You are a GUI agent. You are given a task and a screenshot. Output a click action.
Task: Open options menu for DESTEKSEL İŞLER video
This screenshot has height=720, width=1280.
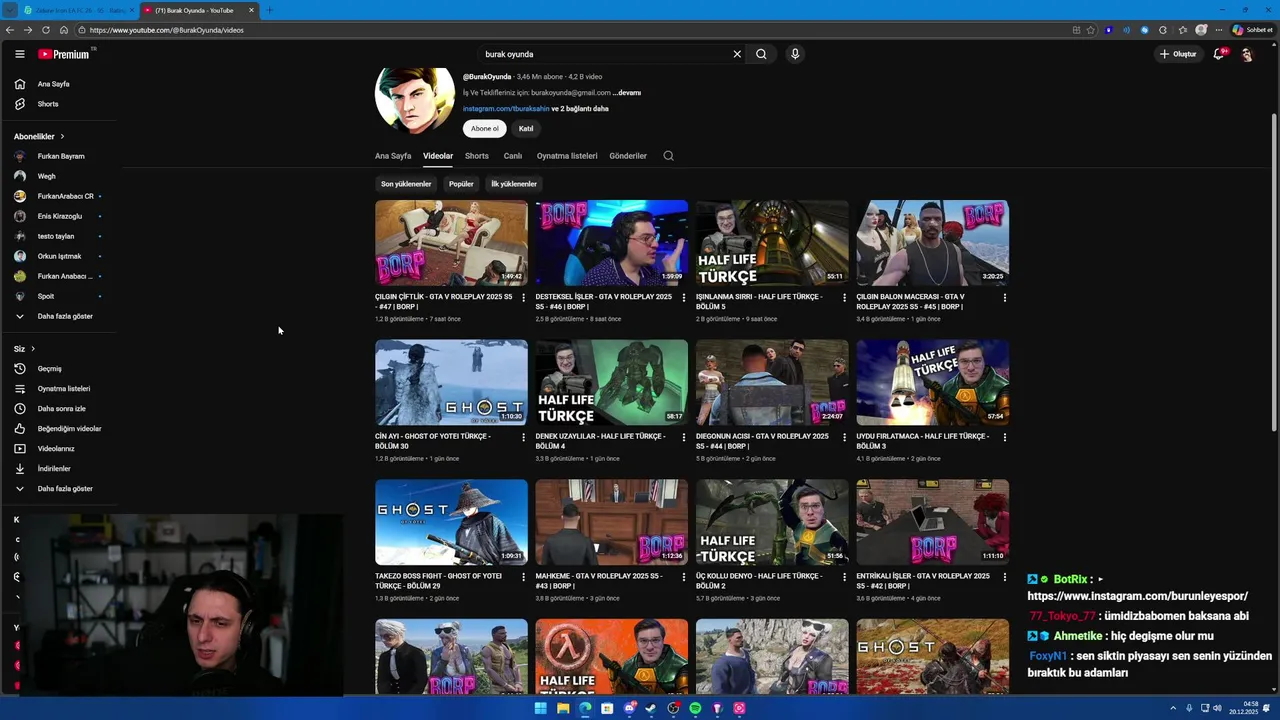684,298
